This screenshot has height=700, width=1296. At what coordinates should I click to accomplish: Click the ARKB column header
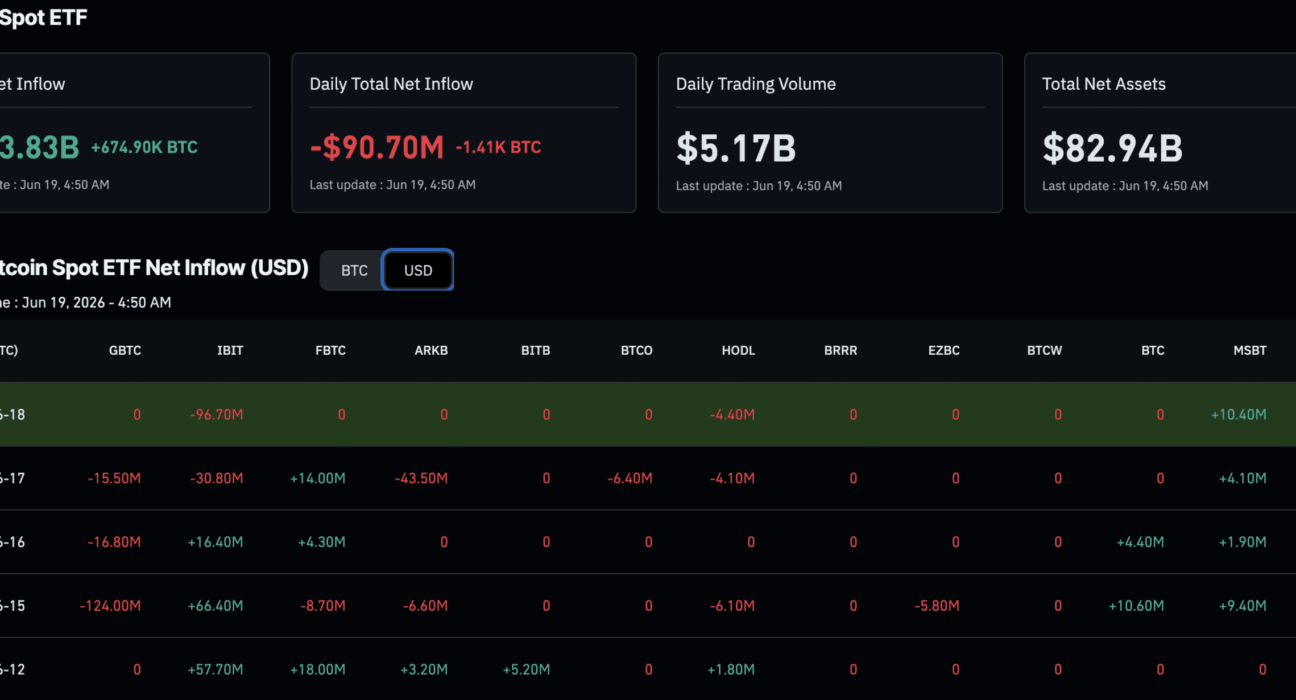[431, 351]
